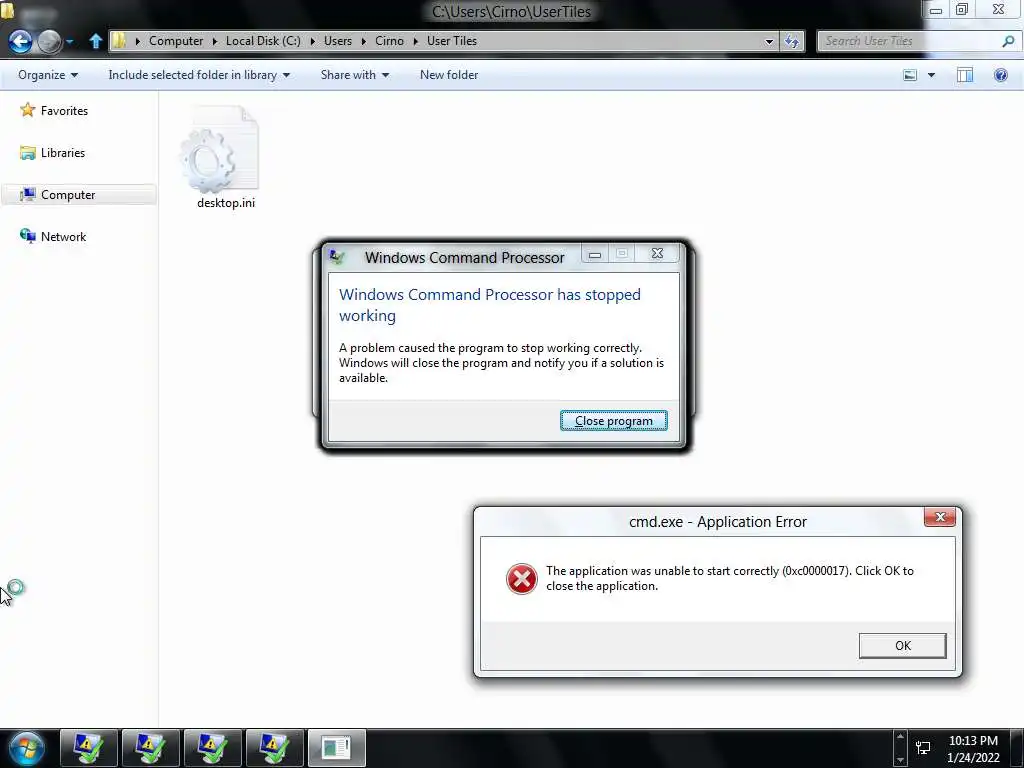Open address bar history dropdown
1024x768 pixels.
[769, 41]
